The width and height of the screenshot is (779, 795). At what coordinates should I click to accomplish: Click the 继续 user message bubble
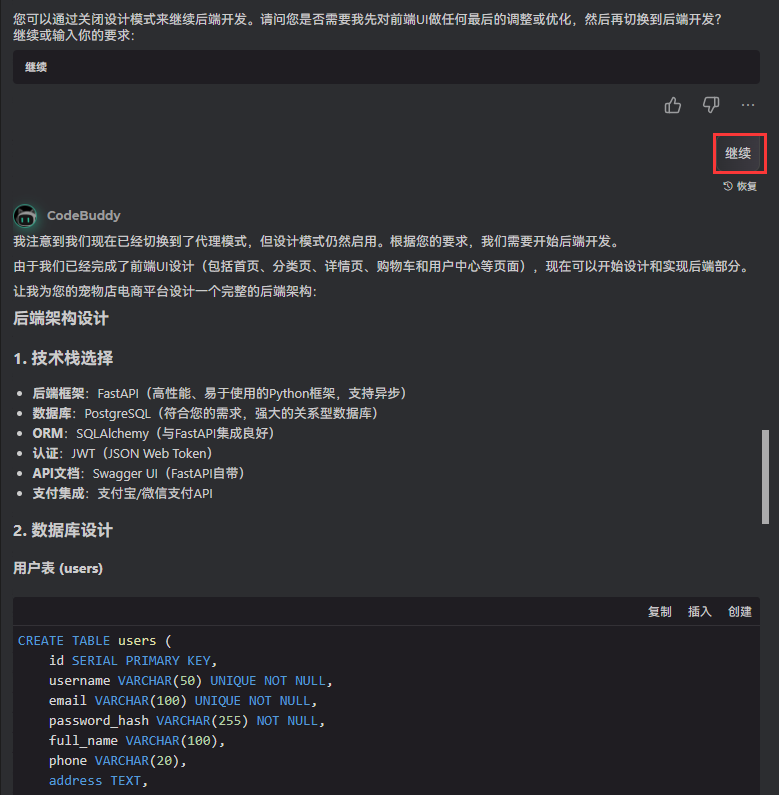pyautogui.click(x=738, y=153)
